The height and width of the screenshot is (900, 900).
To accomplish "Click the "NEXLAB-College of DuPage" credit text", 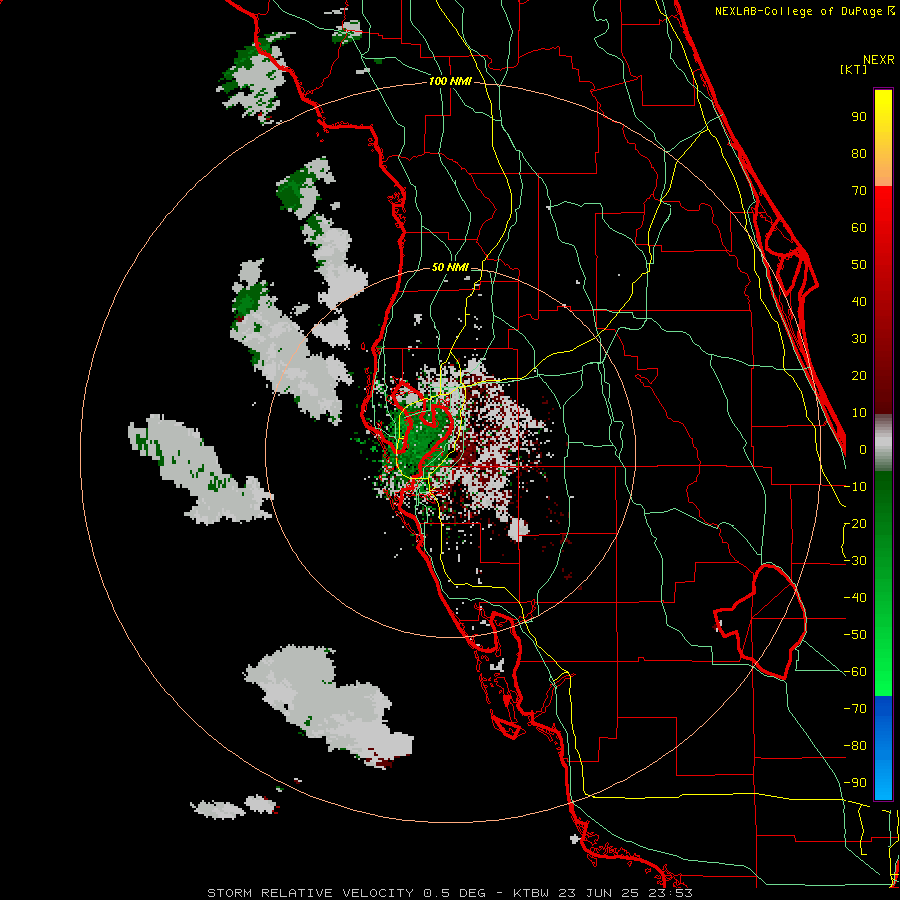I will point(800,11).
